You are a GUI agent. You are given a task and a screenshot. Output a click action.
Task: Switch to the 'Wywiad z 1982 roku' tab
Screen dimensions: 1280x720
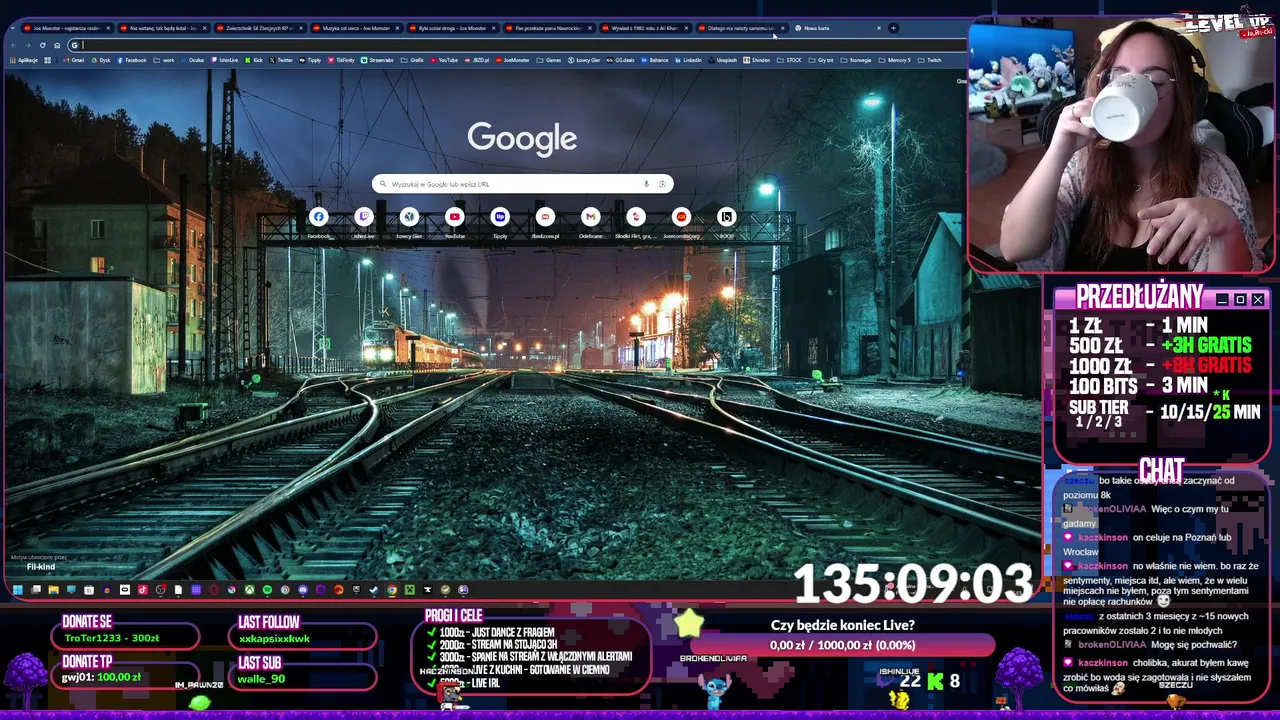[x=645, y=28]
